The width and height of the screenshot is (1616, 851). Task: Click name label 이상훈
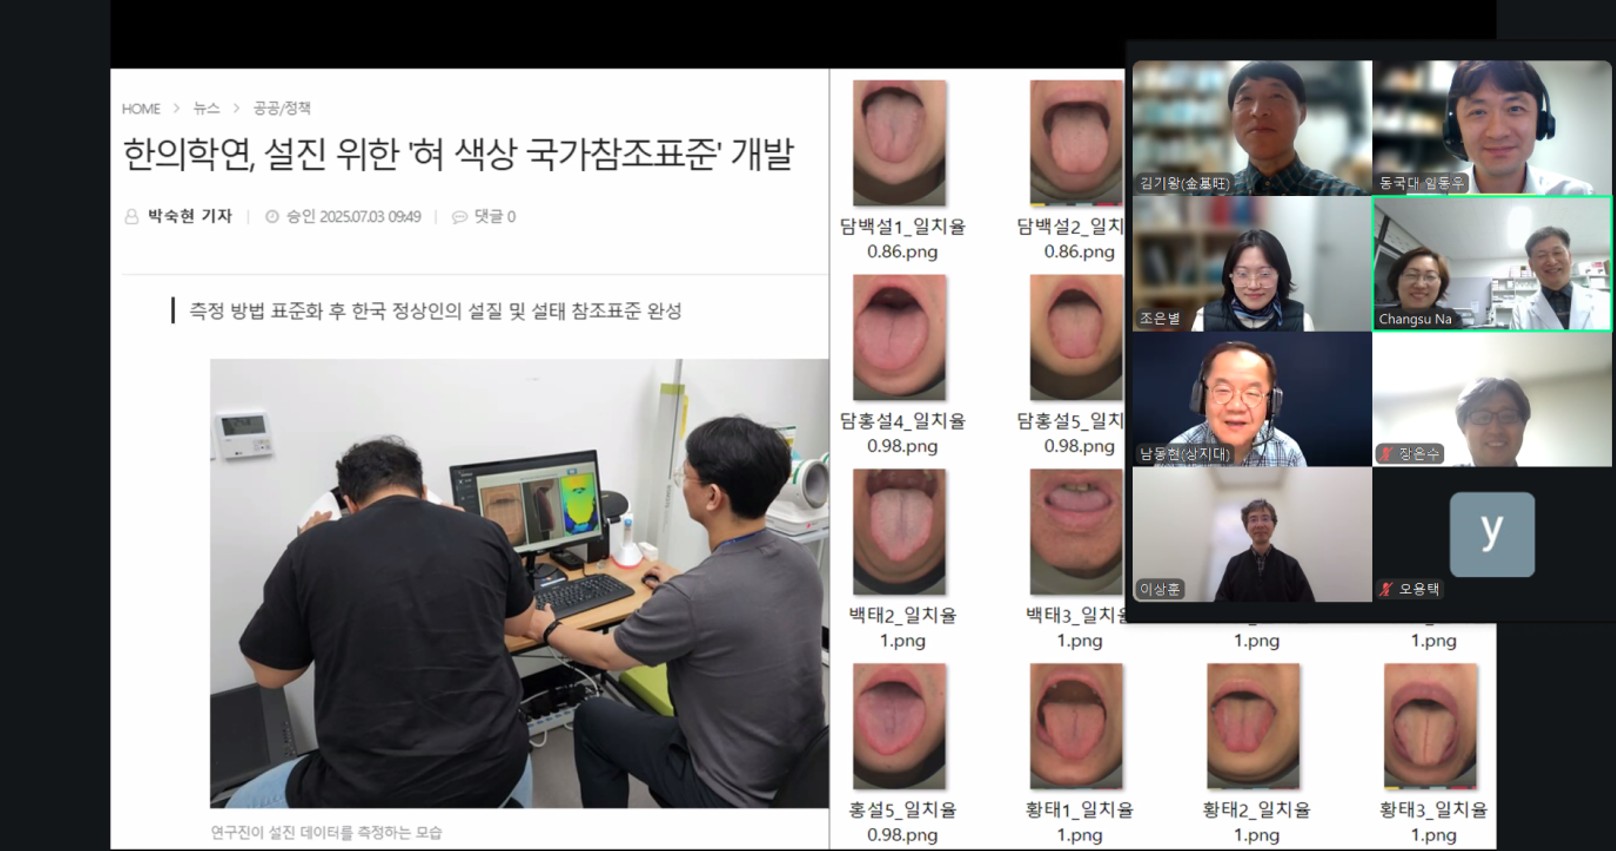point(1160,589)
